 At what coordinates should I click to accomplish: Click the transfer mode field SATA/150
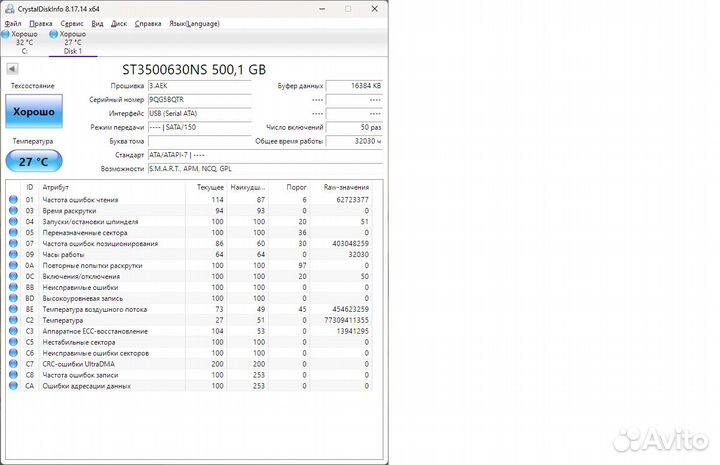(200, 127)
